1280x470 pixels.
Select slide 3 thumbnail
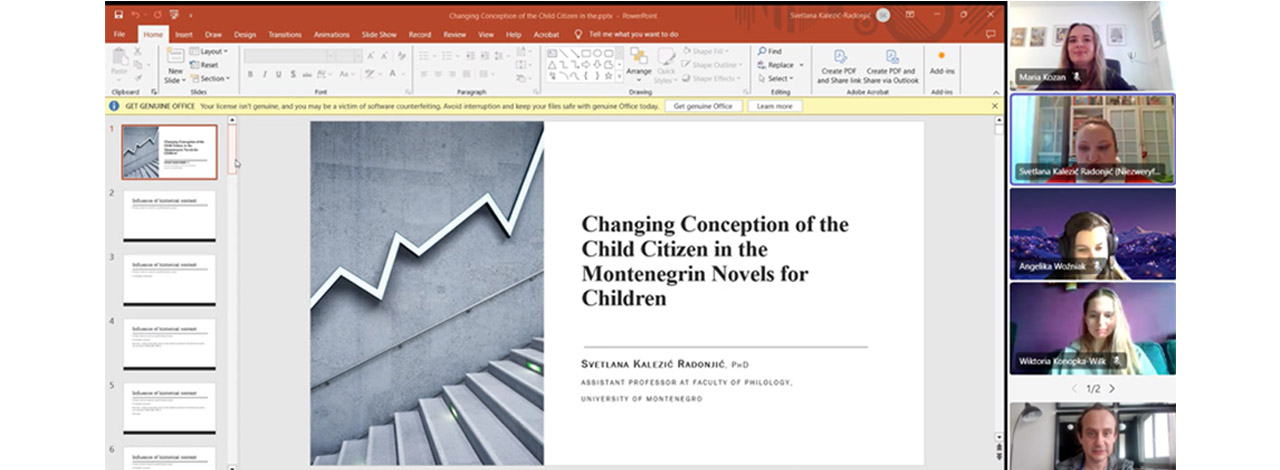tap(170, 281)
